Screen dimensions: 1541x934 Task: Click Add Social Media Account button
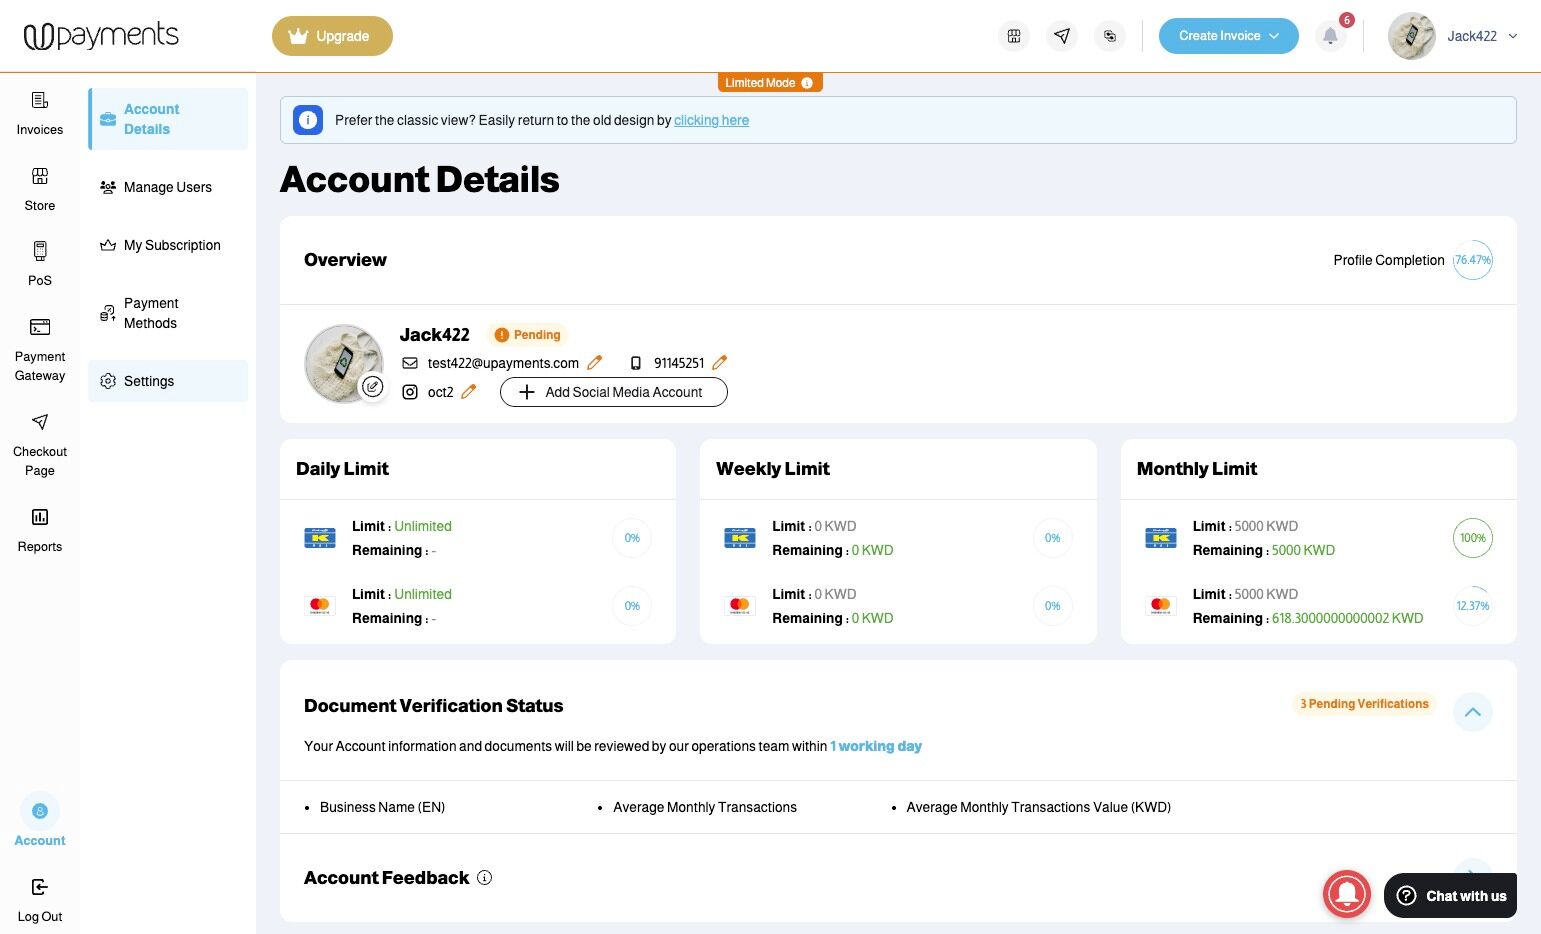click(613, 392)
